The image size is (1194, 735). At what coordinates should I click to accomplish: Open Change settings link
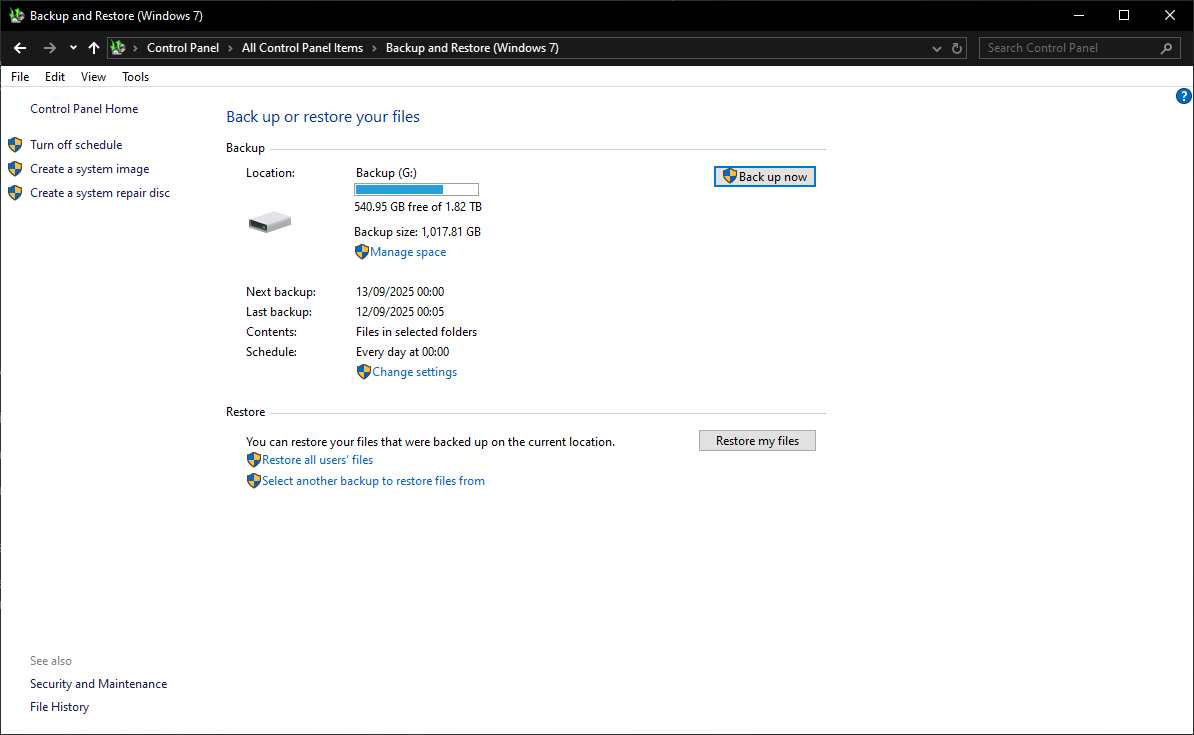coord(414,372)
